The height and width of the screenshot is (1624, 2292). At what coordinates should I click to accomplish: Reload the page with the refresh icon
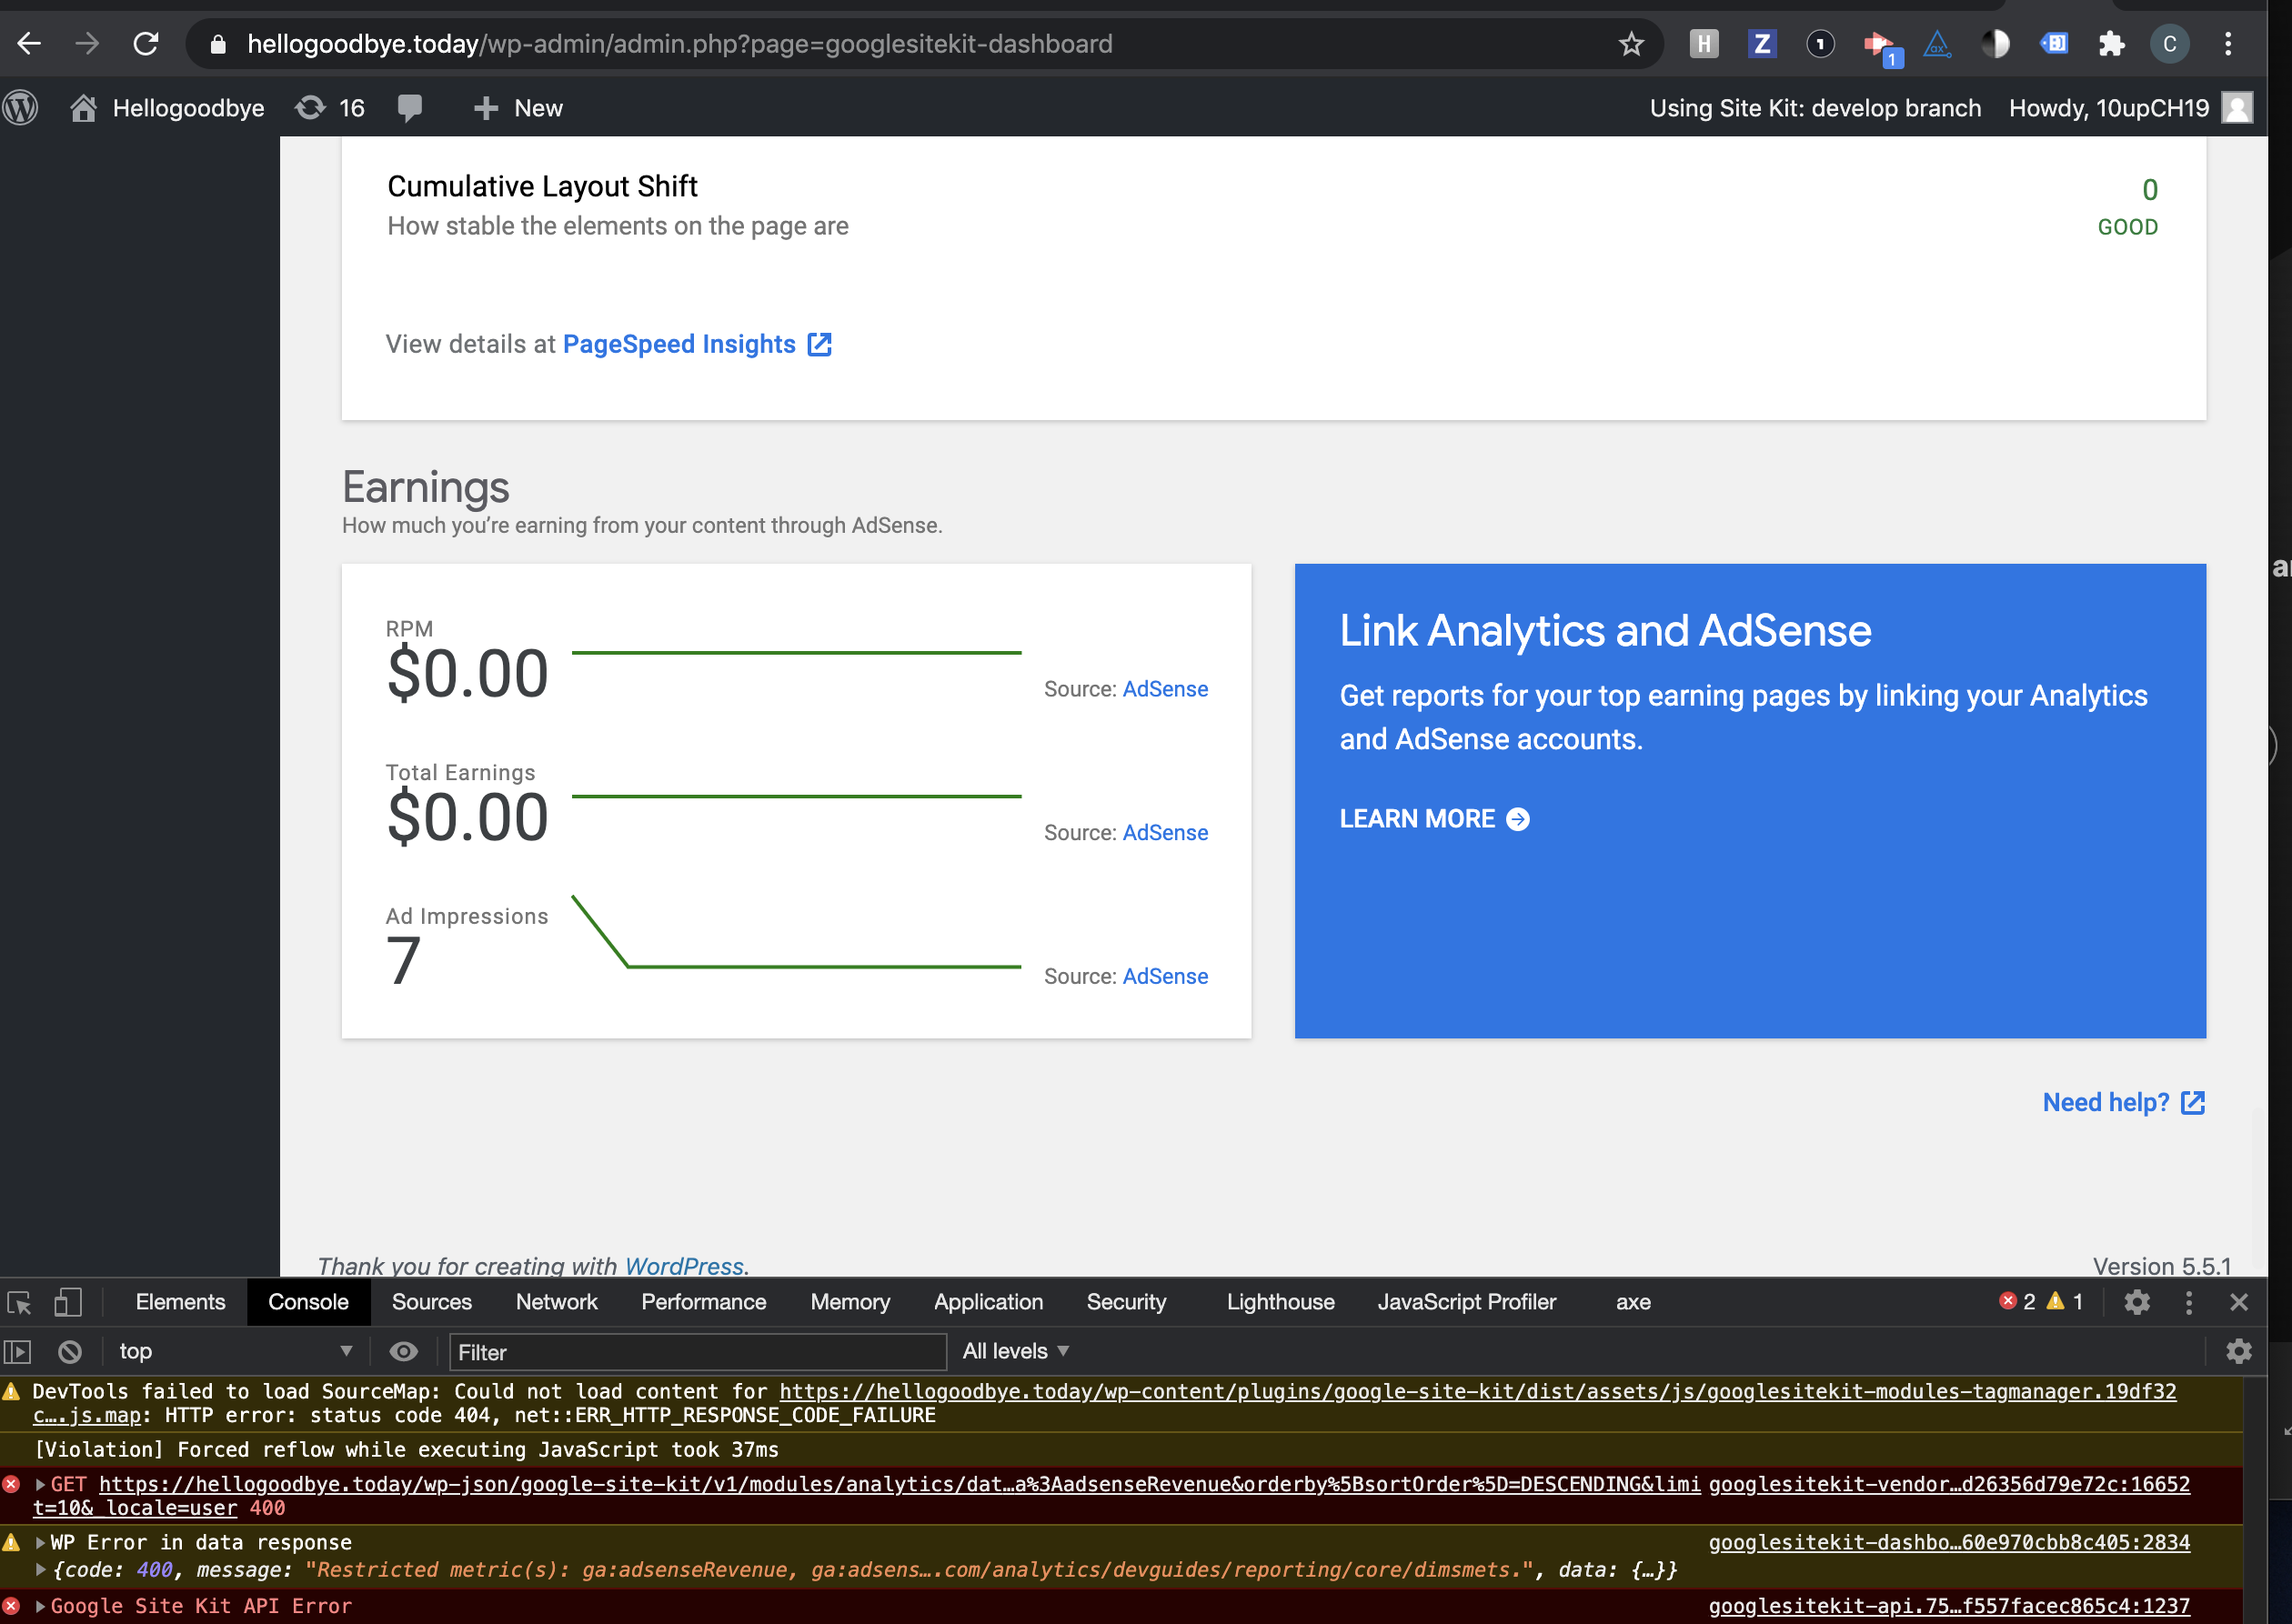[x=146, y=44]
